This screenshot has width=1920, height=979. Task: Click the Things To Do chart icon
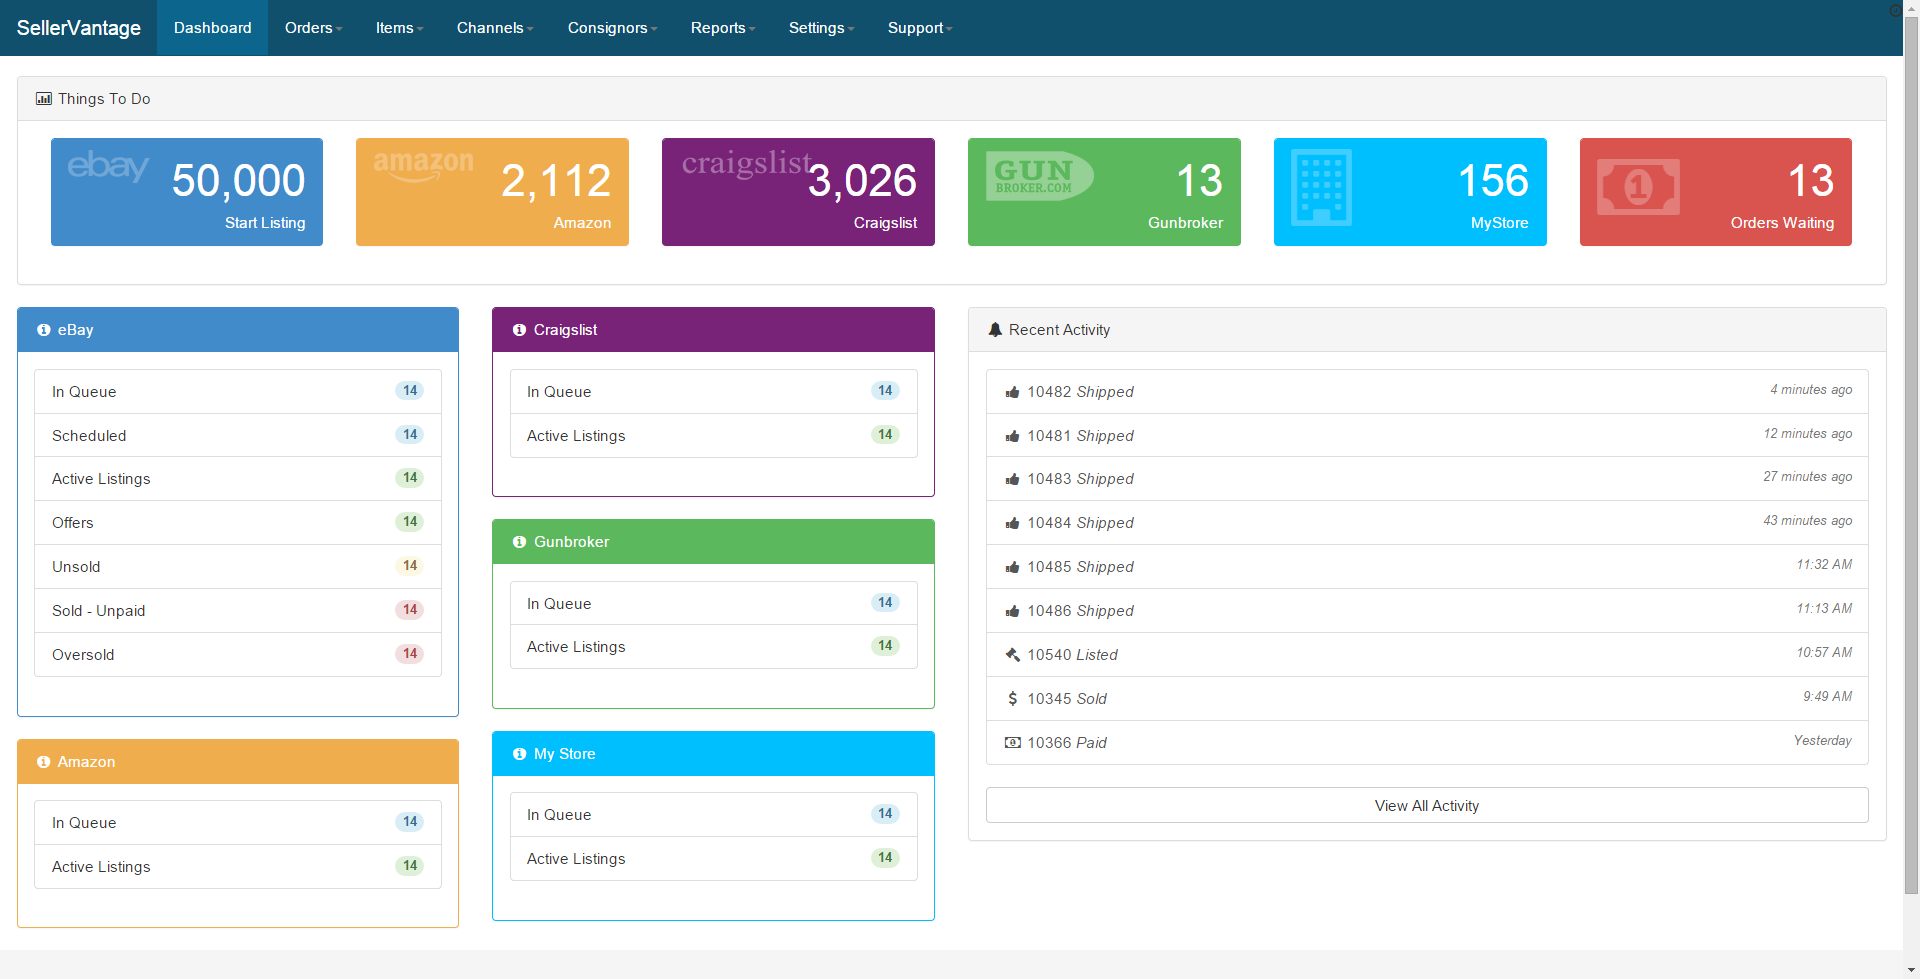click(x=44, y=99)
